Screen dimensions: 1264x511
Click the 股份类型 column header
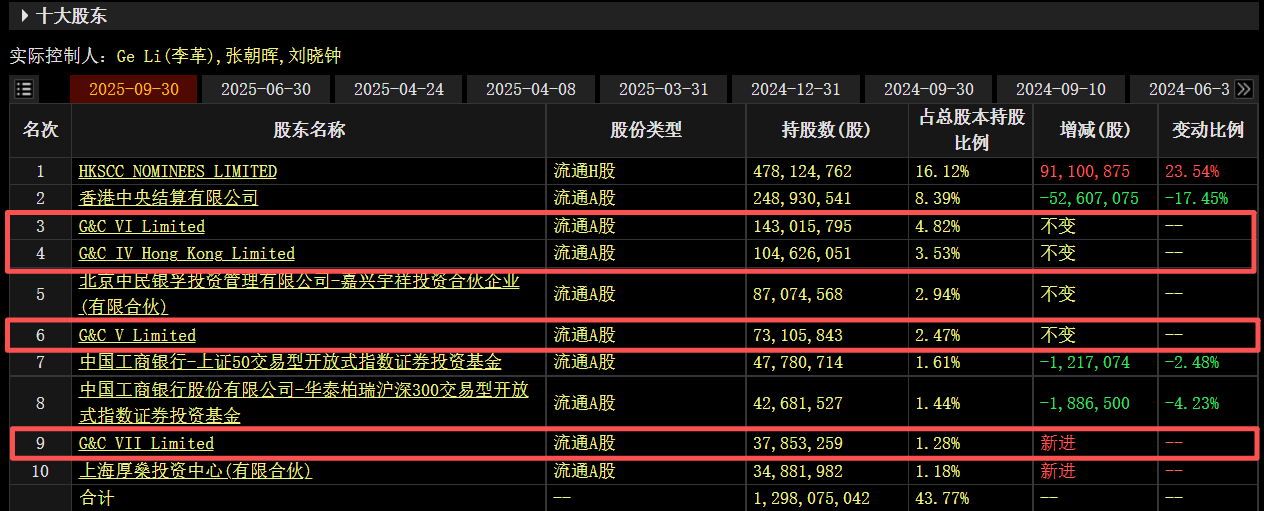[646, 130]
